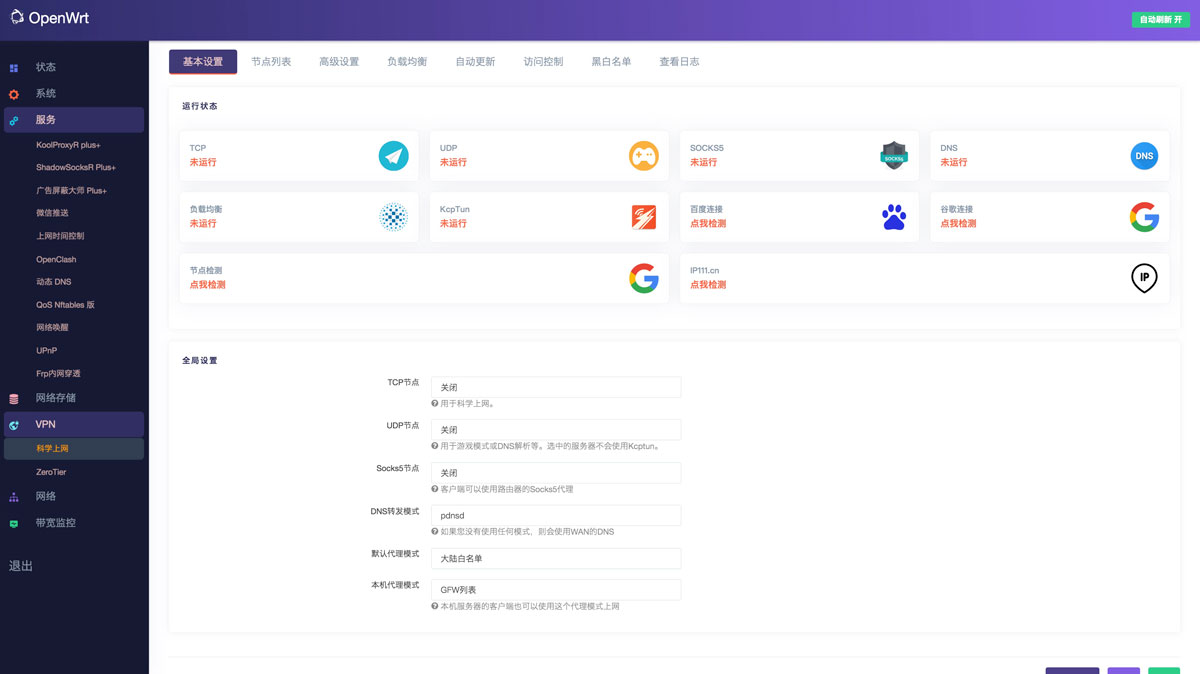Open the DNS转发模式 pdnsd dropdown
The width and height of the screenshot is (1200, 674).
click(x=555, y=516)
